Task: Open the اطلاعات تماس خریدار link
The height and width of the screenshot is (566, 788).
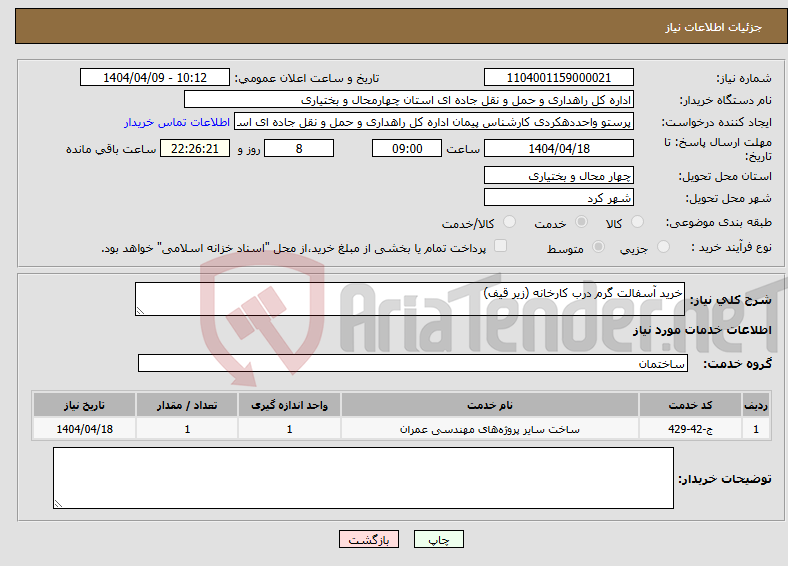Action: click(x=177, y=122)
